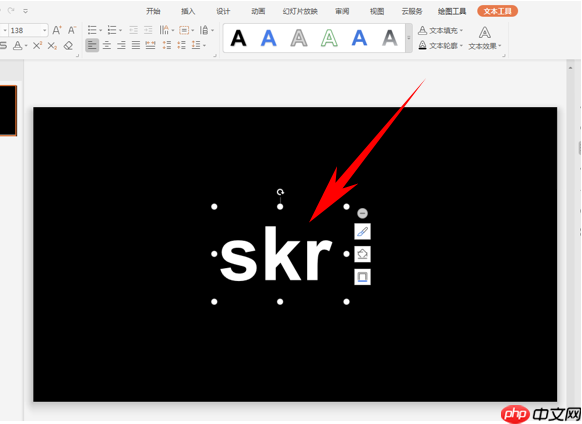Right align the text
Viewport: 582px width, 424px height.
click(121, 45)
